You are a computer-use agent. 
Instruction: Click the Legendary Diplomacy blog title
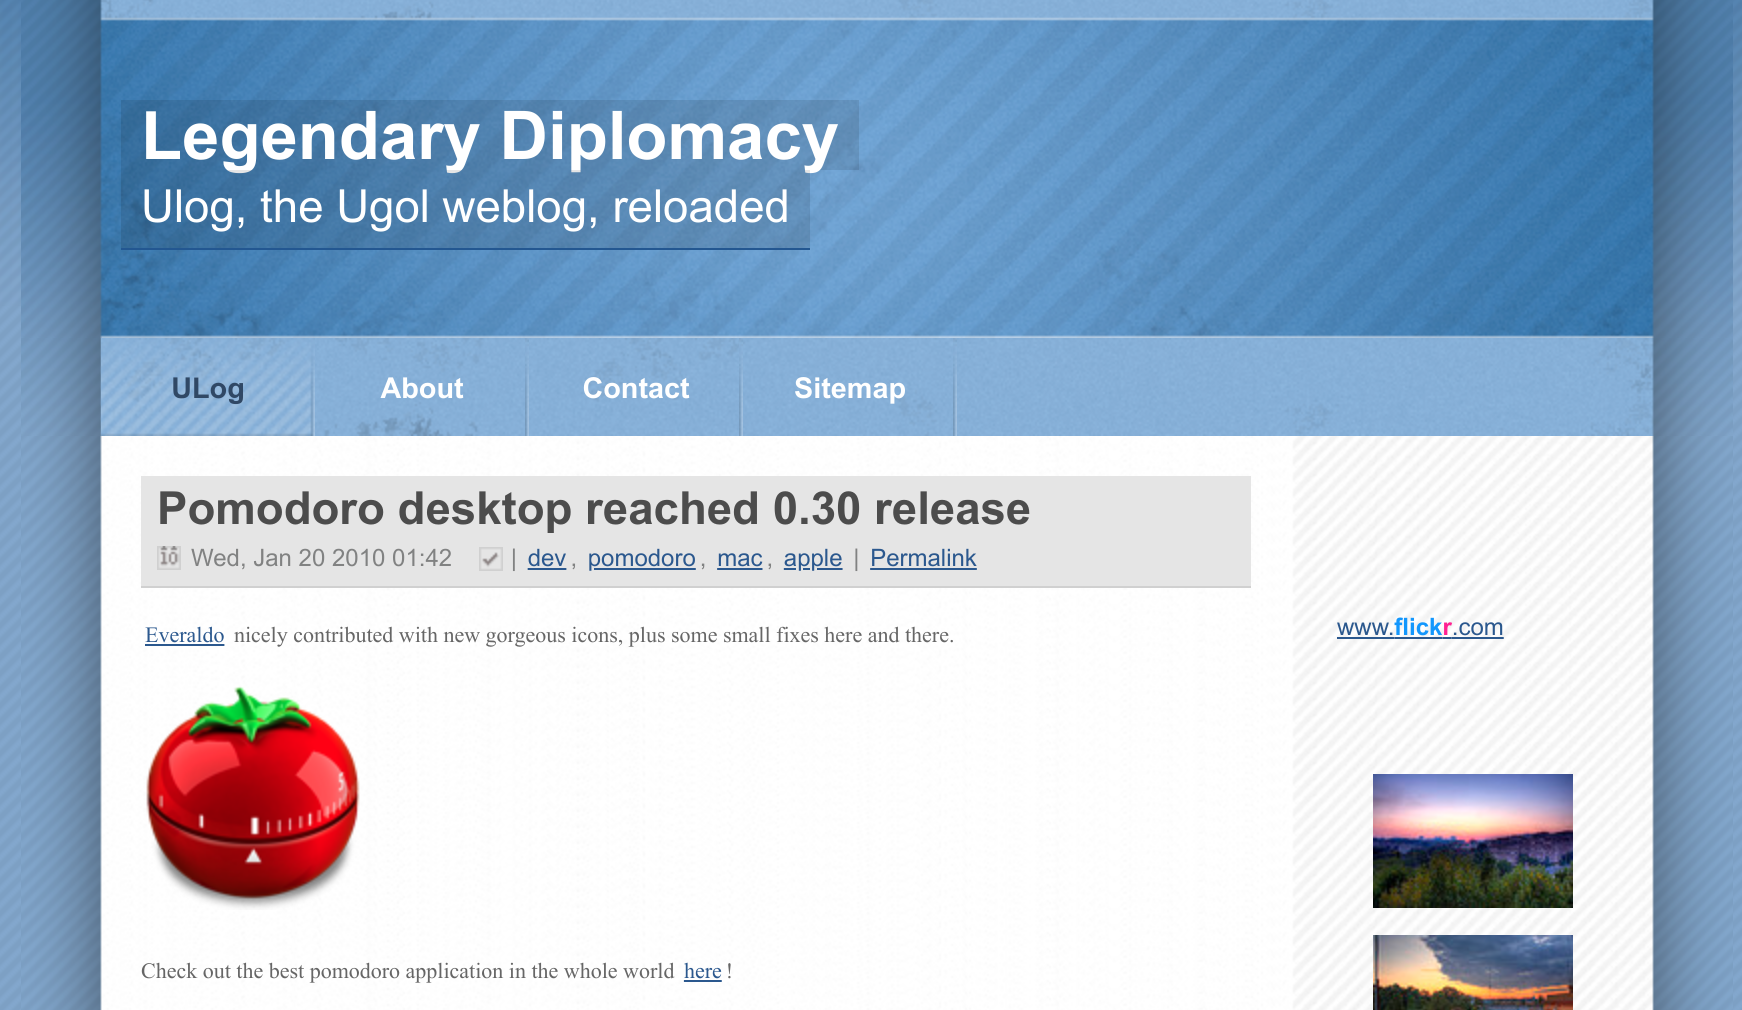tap(490, 138)
